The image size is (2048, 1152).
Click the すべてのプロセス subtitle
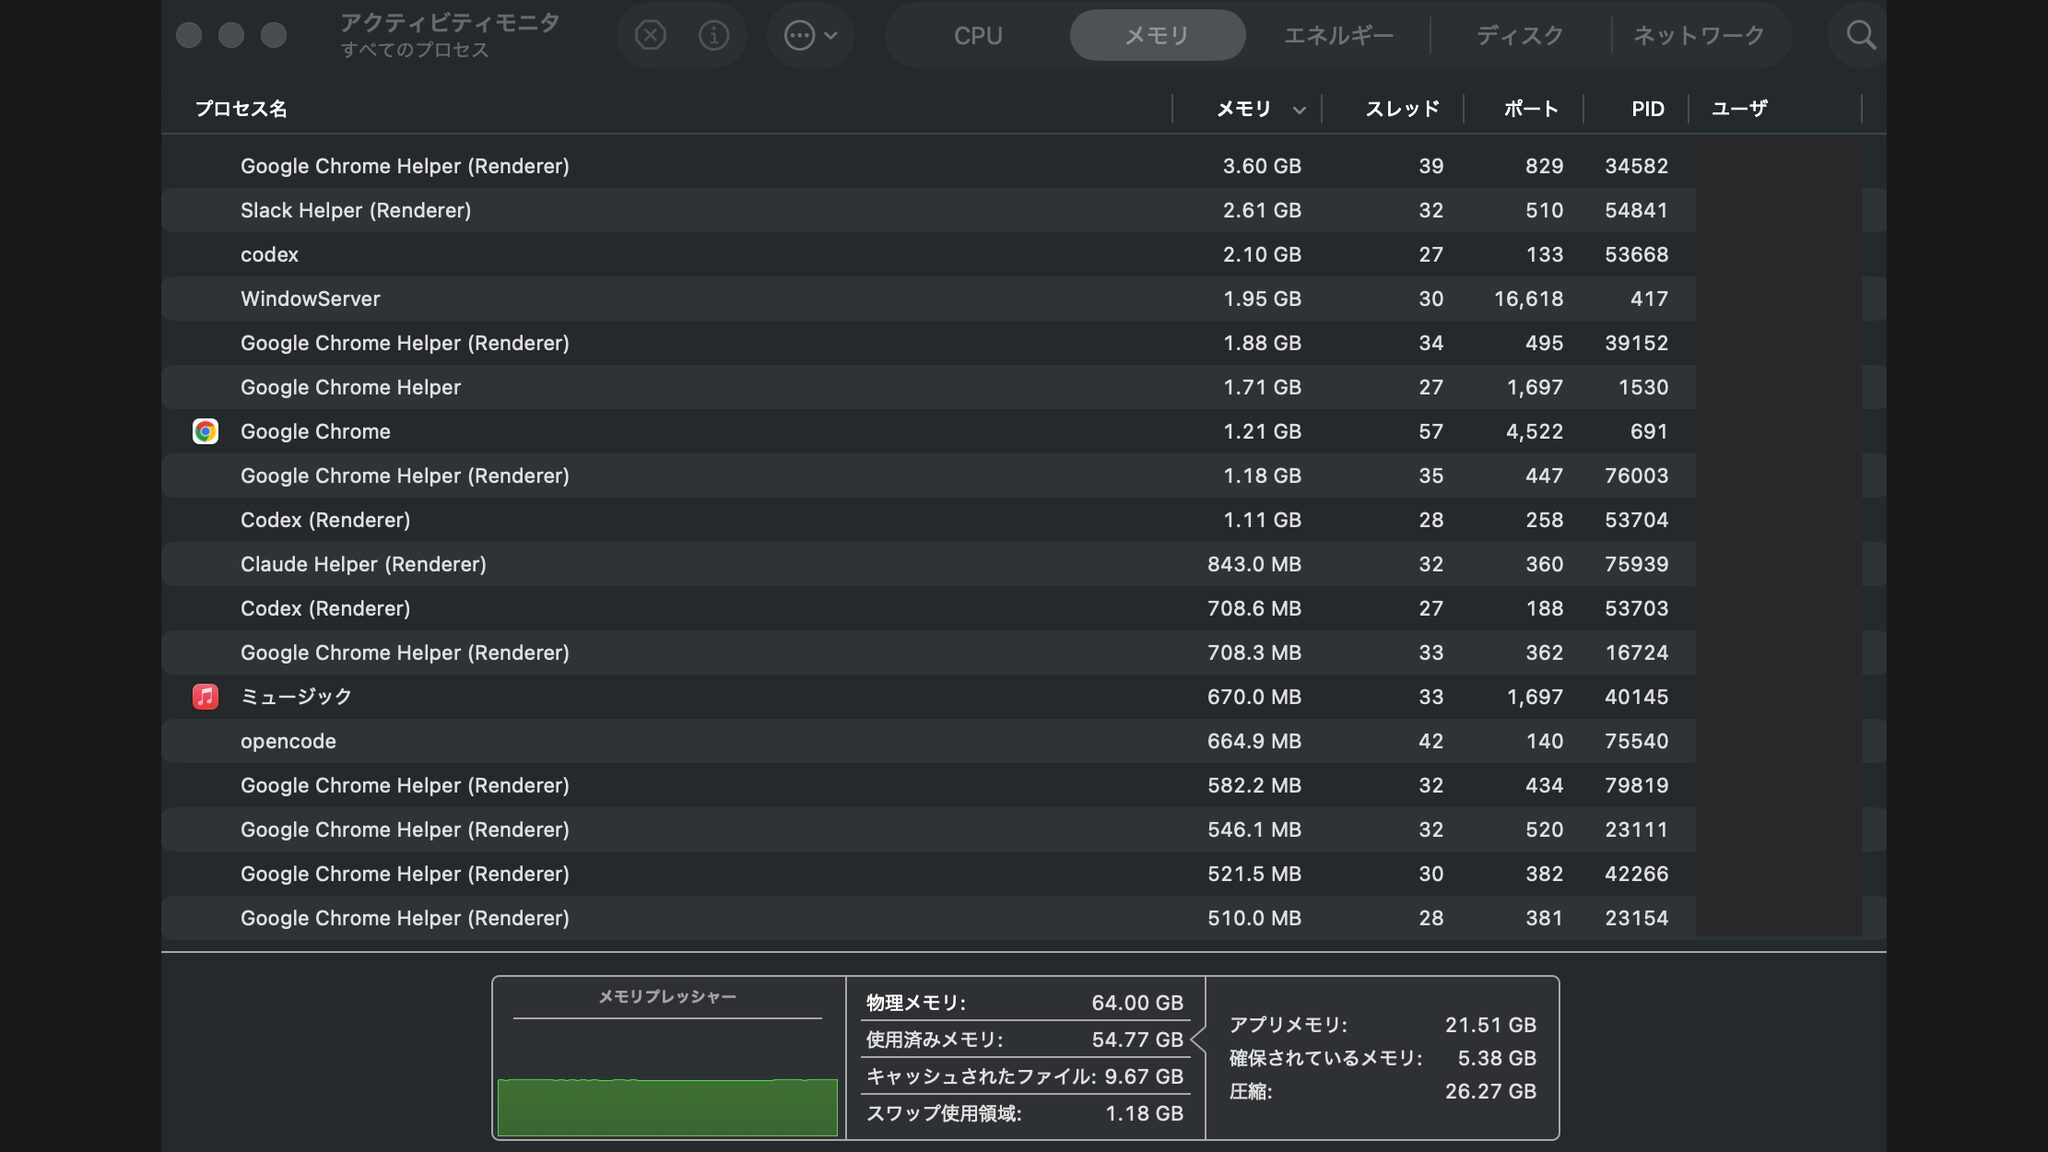[x=414, y=50]
